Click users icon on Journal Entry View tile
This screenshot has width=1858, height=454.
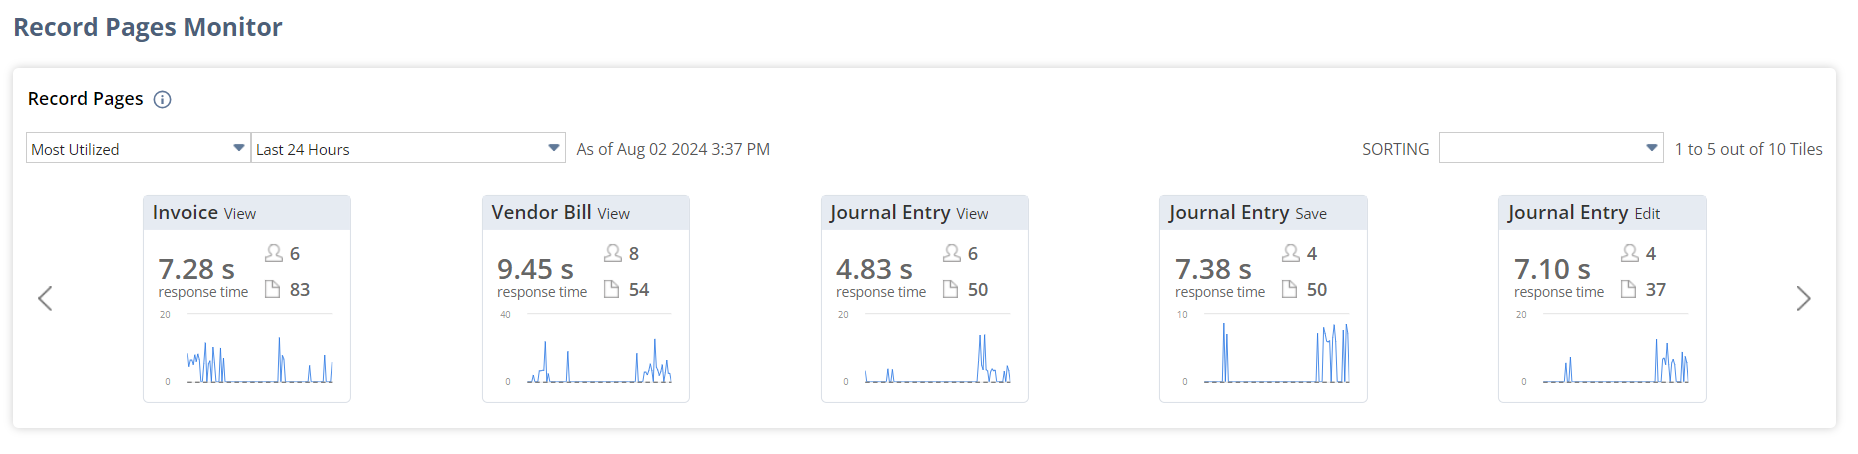click(x=951, y=253)
